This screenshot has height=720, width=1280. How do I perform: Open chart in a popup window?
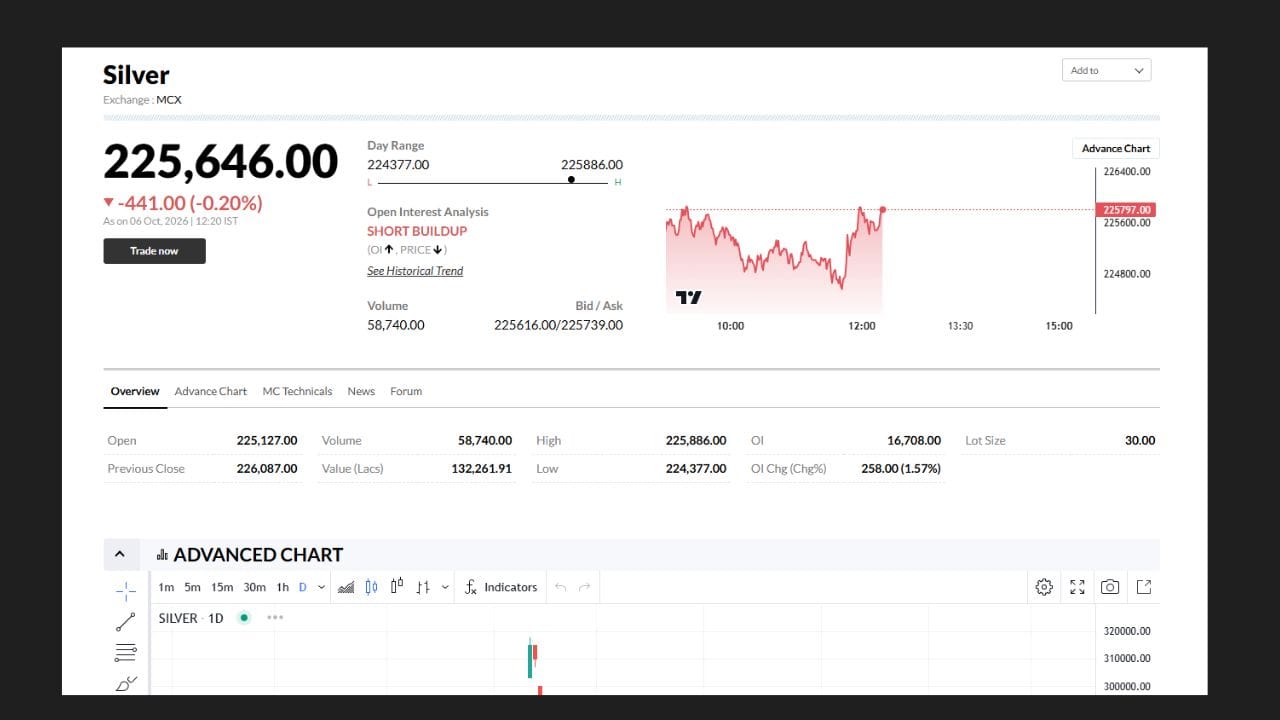pyautogui.click(x=1144, y=587)
